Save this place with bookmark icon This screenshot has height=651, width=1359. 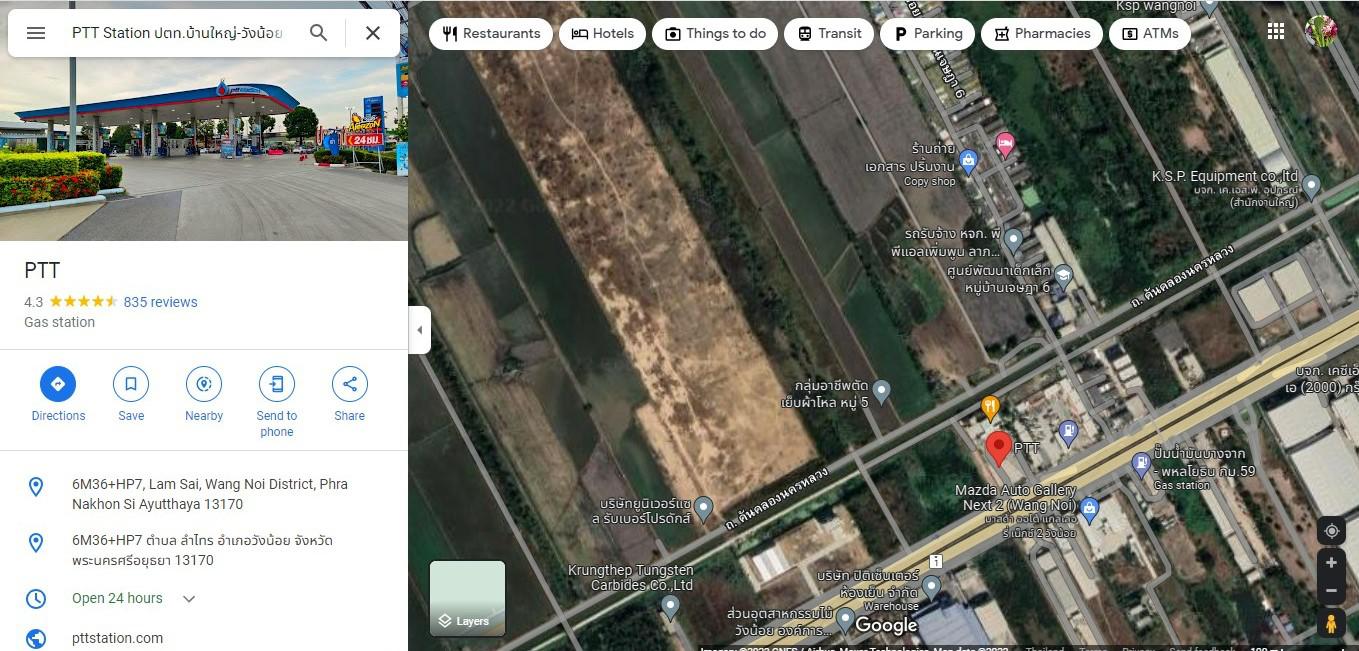(x=131, y=394)
